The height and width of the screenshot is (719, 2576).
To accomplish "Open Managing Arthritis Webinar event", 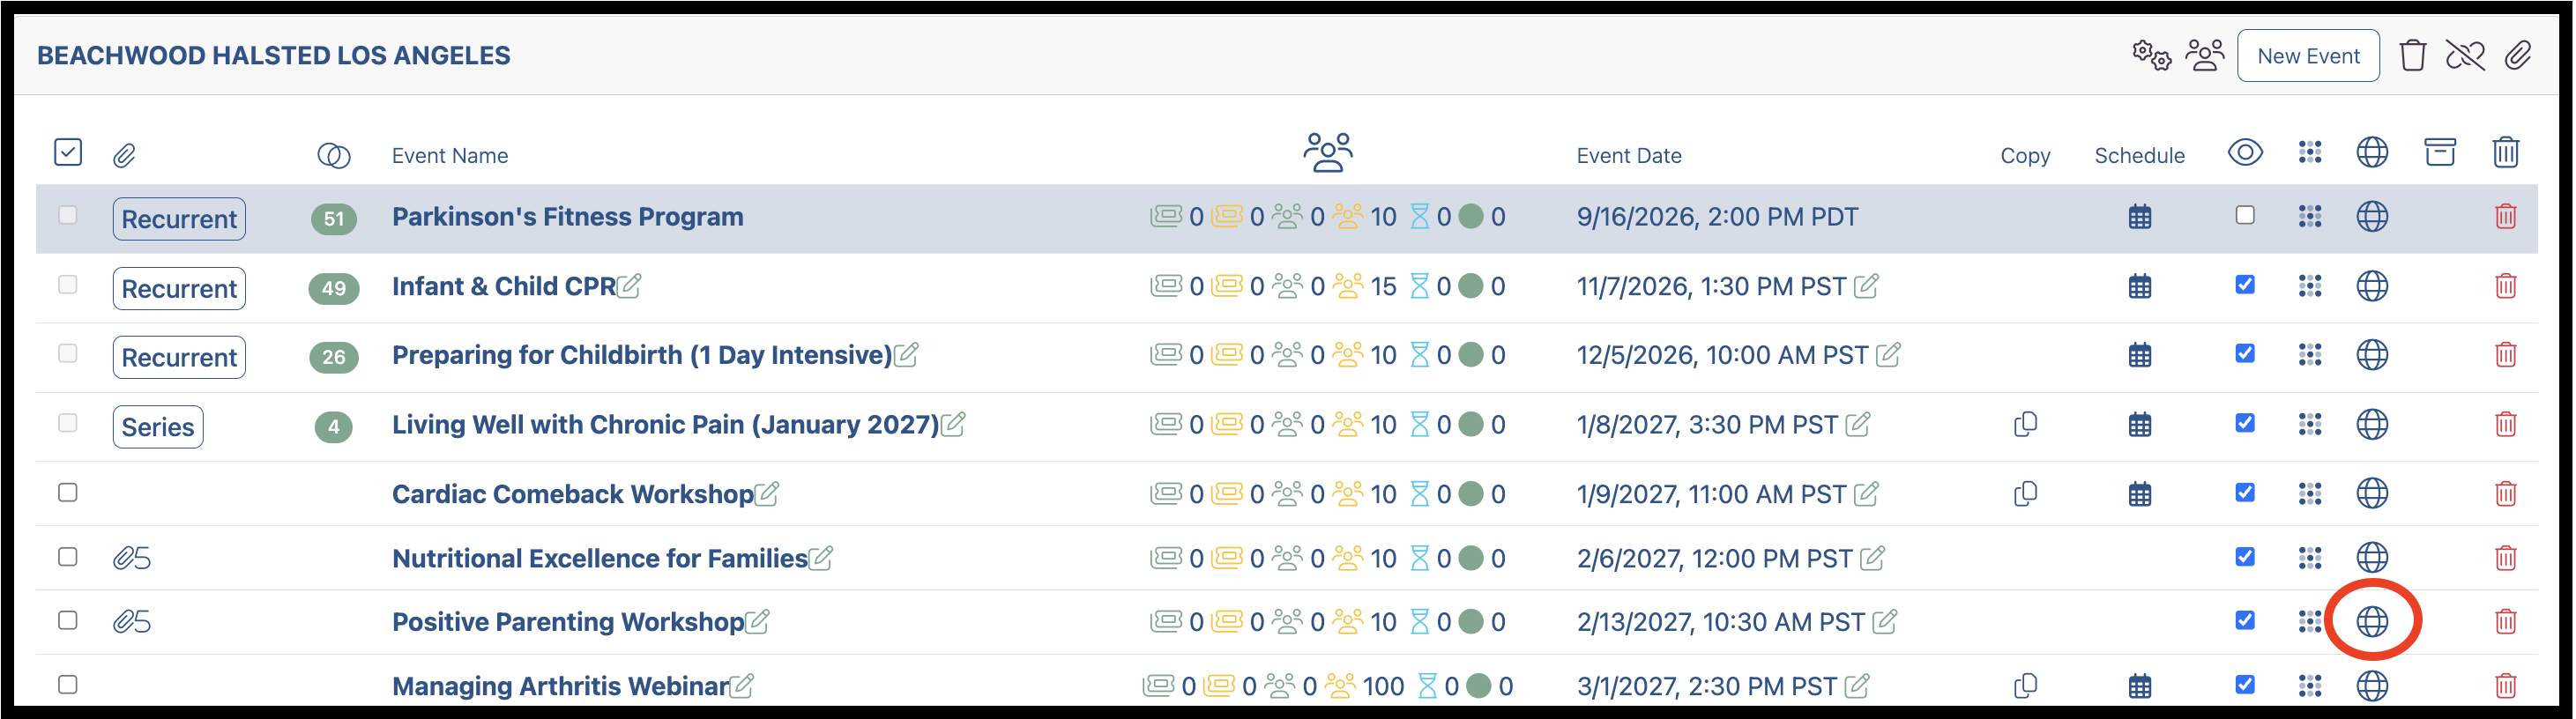I will click(x=560, y=686).
